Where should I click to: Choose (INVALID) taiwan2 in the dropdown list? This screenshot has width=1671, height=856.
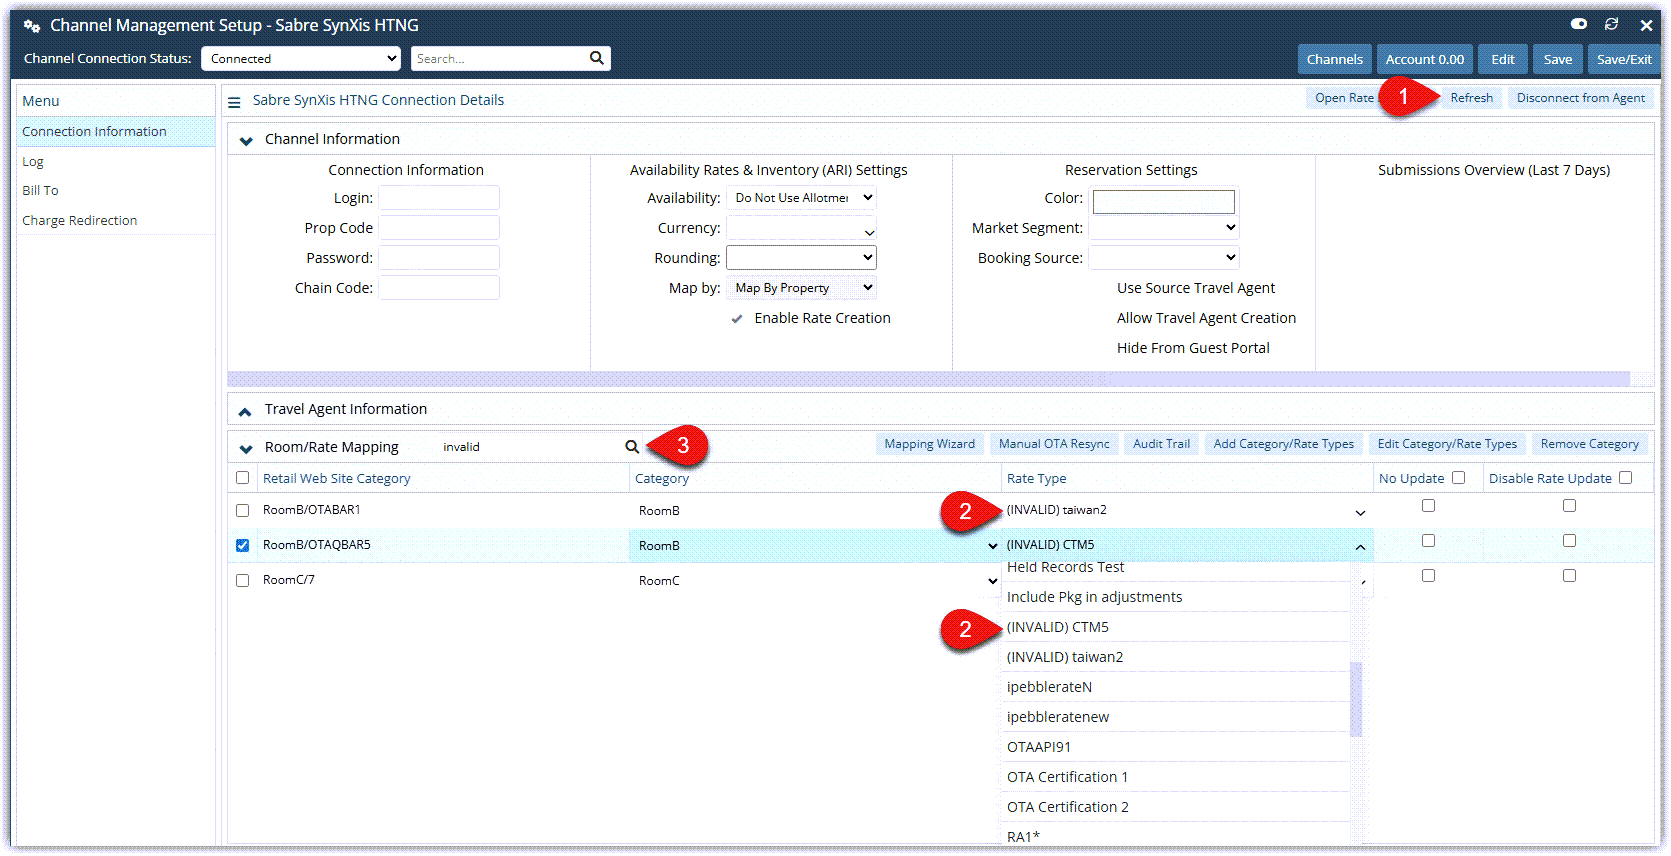[x=1176, y=657]
